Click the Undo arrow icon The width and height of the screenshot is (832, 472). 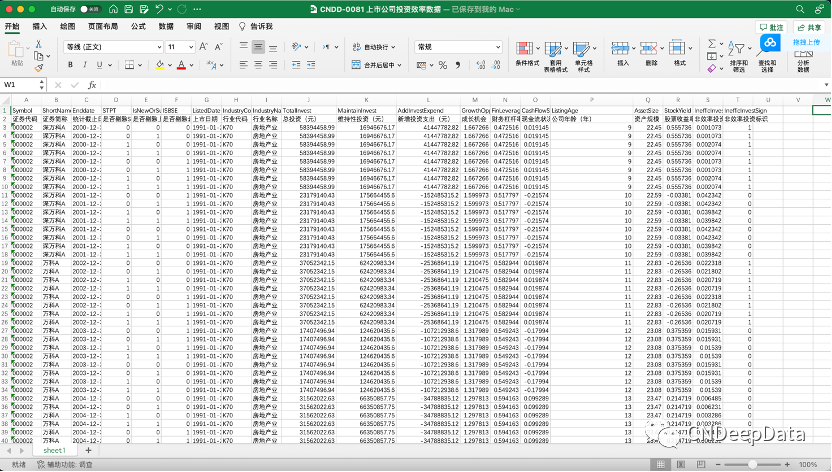tap(160, 9)
